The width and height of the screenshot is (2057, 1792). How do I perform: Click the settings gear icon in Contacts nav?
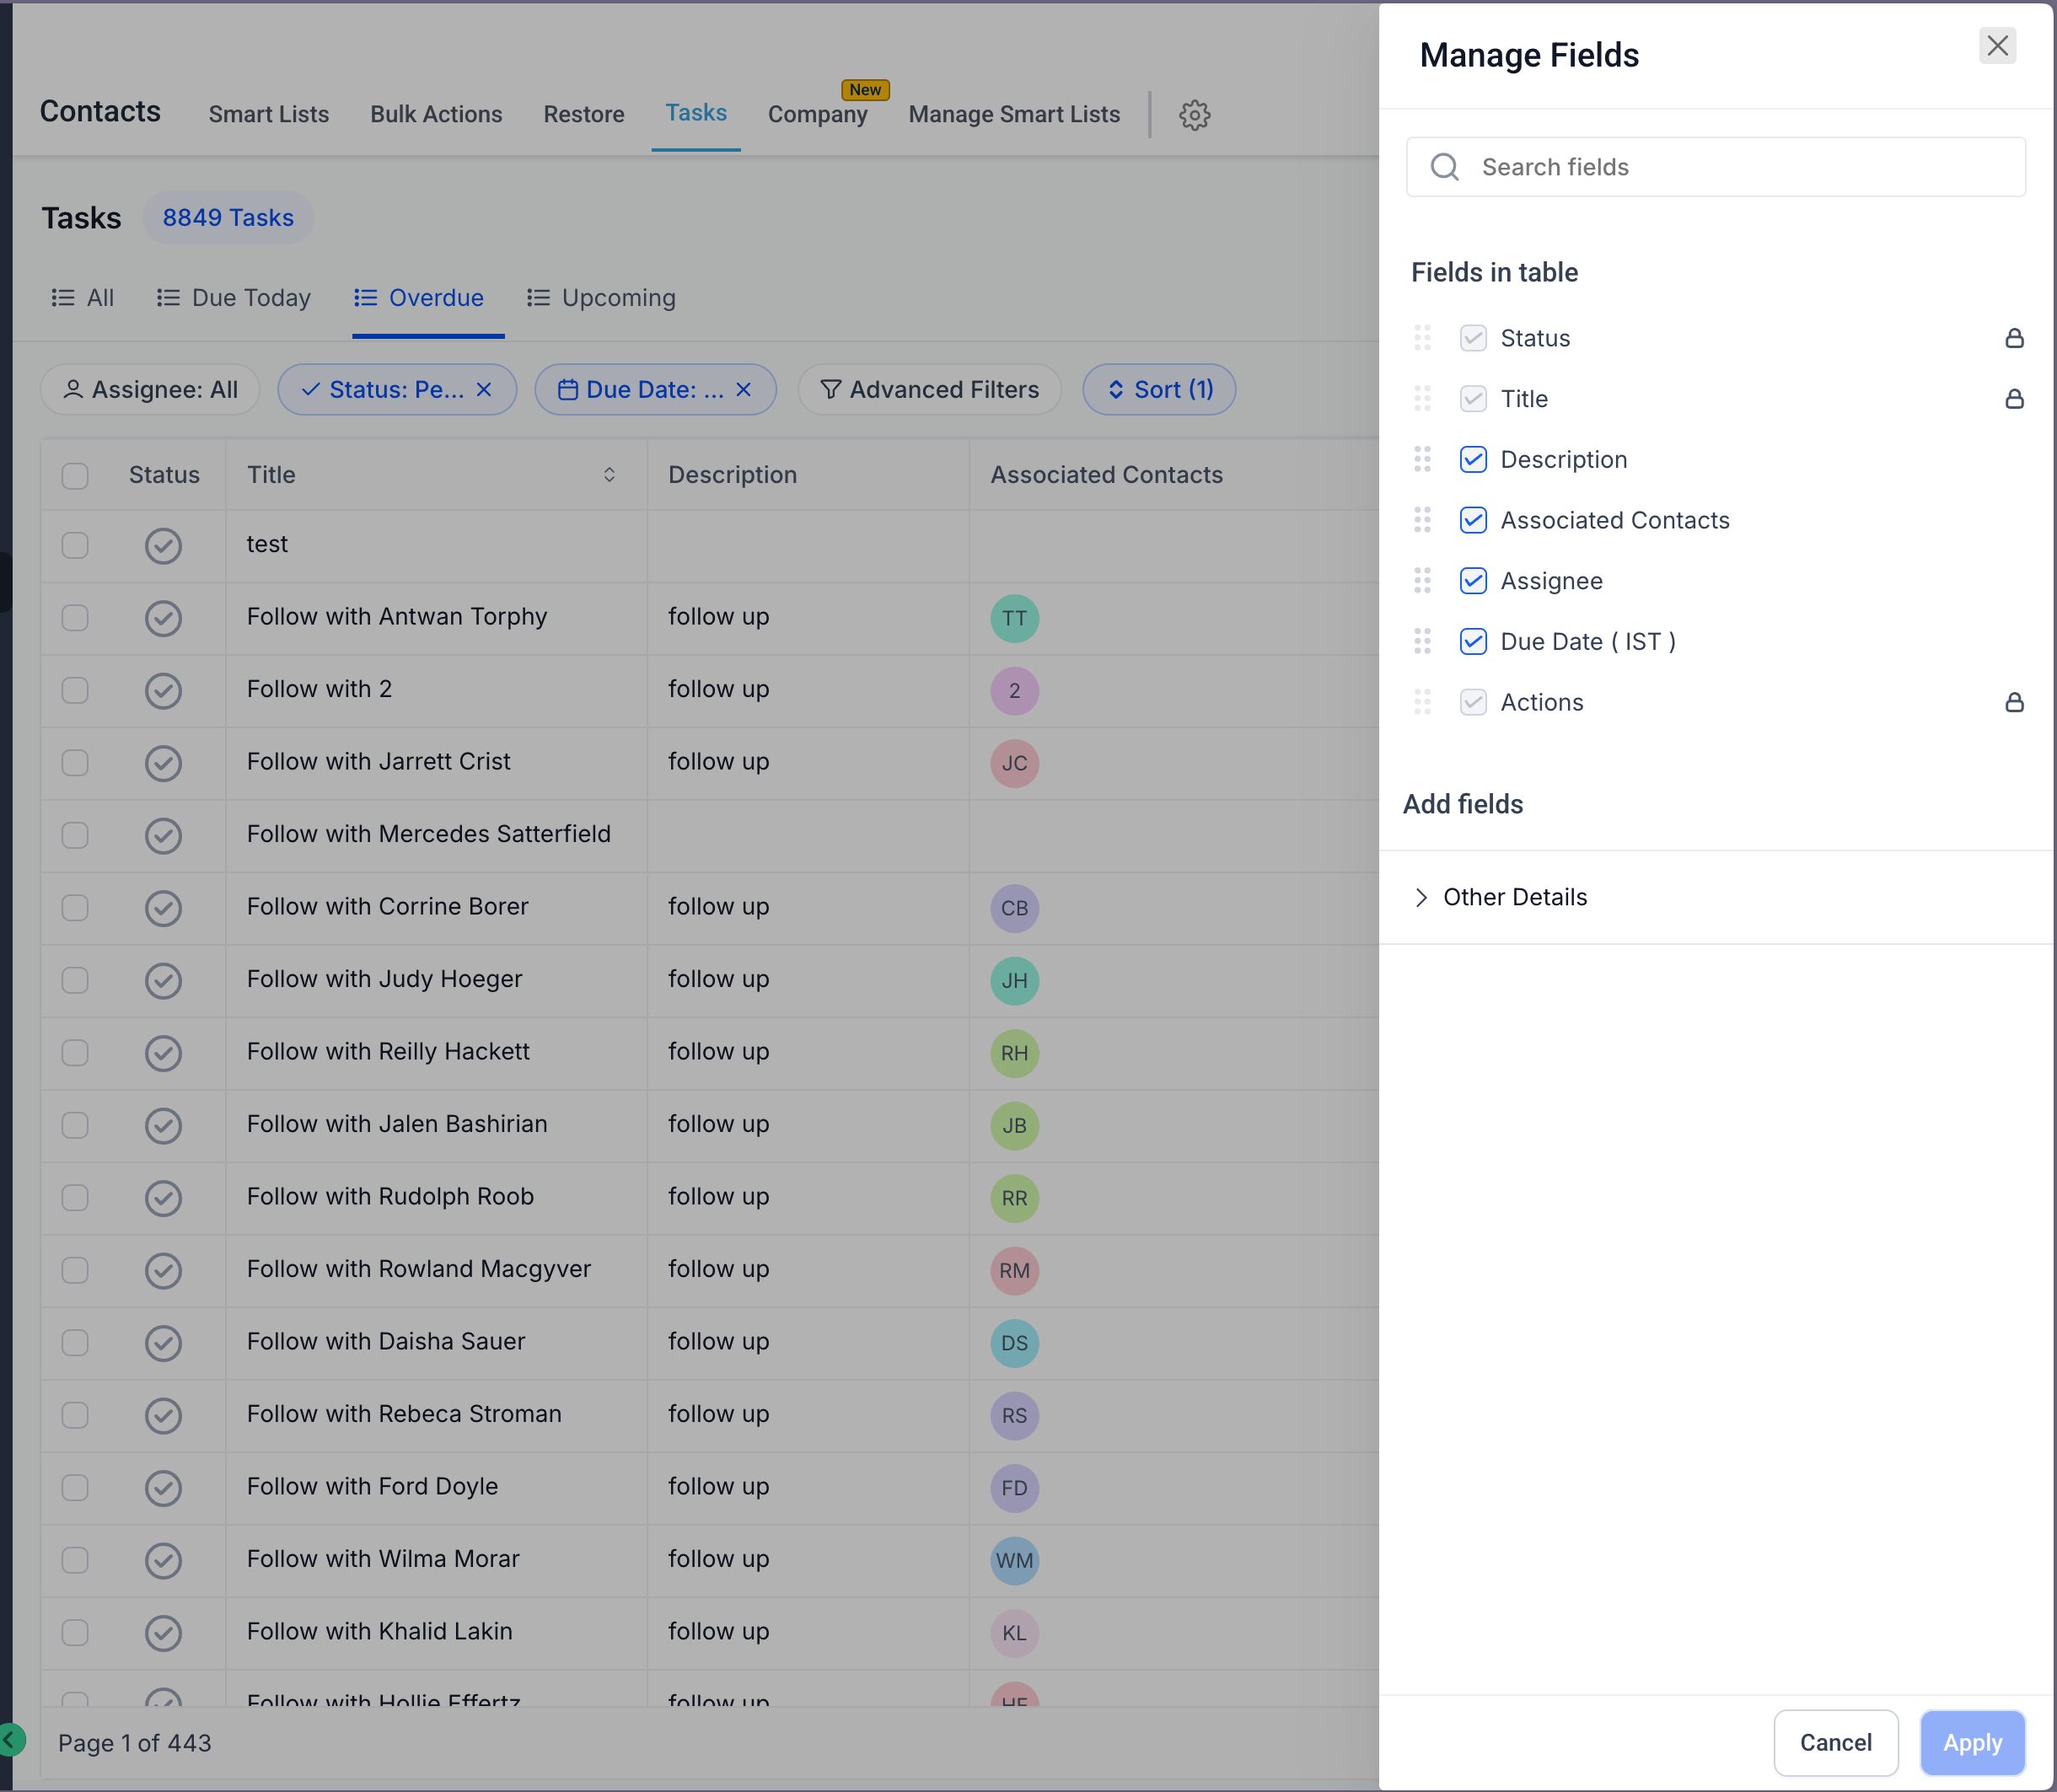(1194, 115)
